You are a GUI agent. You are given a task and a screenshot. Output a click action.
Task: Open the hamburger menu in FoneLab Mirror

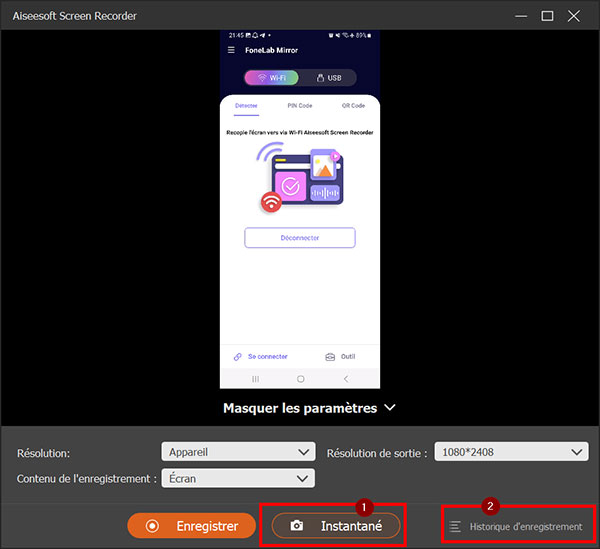[231, 50]
